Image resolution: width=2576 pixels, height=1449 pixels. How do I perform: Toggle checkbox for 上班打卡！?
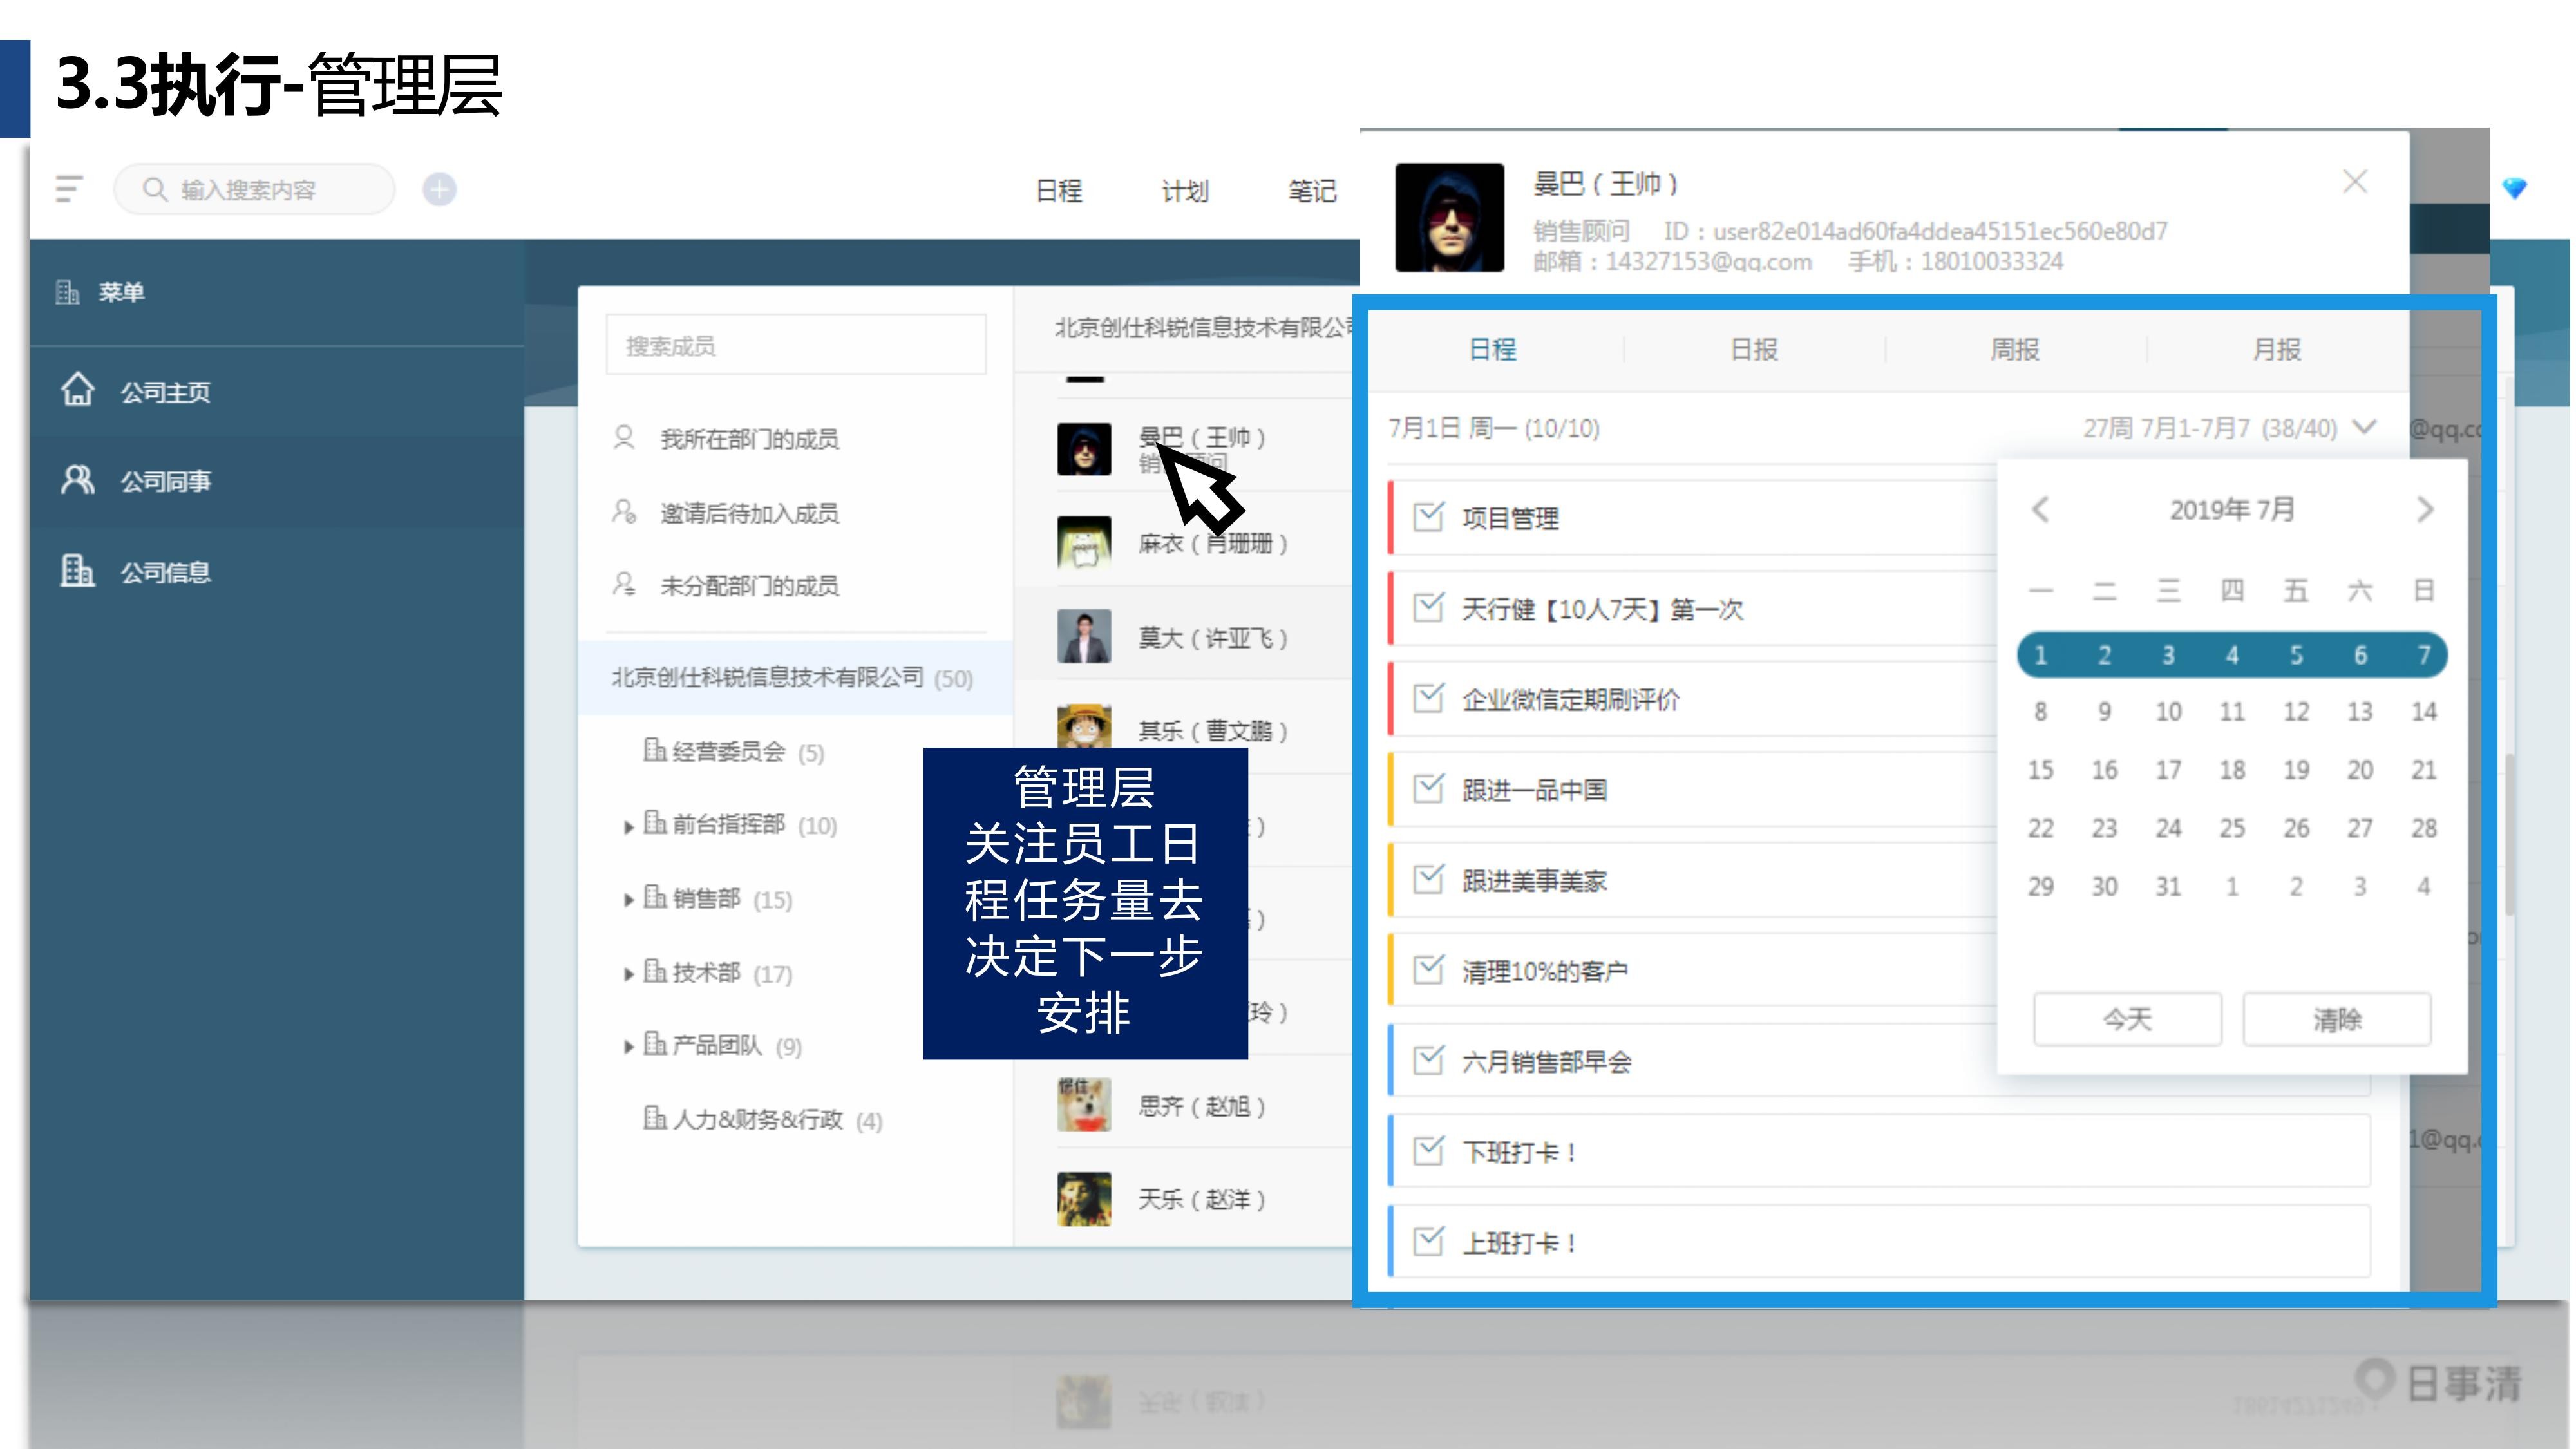pyautogui.click(x=1428, y=1242)
